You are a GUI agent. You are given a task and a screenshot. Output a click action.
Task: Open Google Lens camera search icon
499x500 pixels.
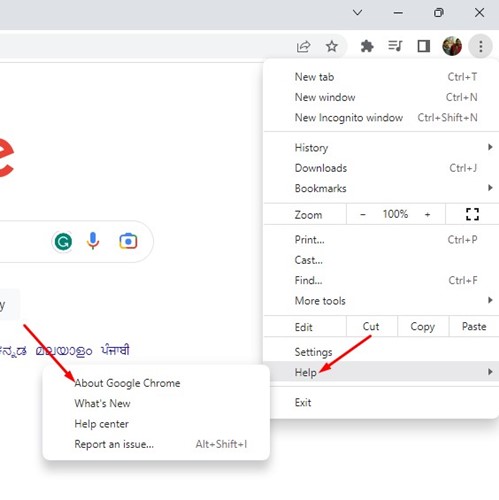(128, 241)
